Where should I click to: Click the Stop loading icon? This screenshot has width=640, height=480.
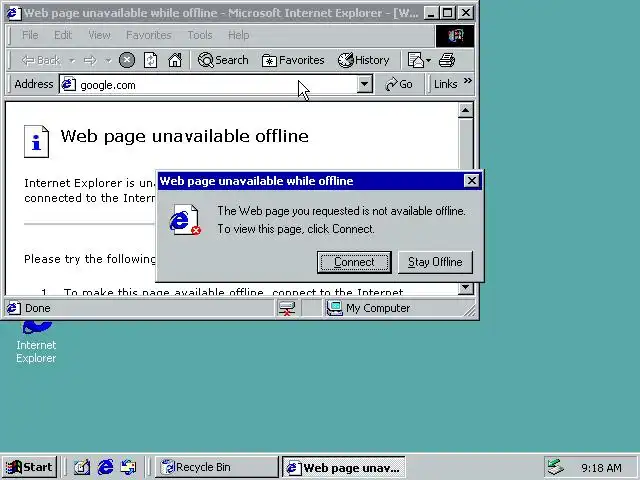(127, 60)
